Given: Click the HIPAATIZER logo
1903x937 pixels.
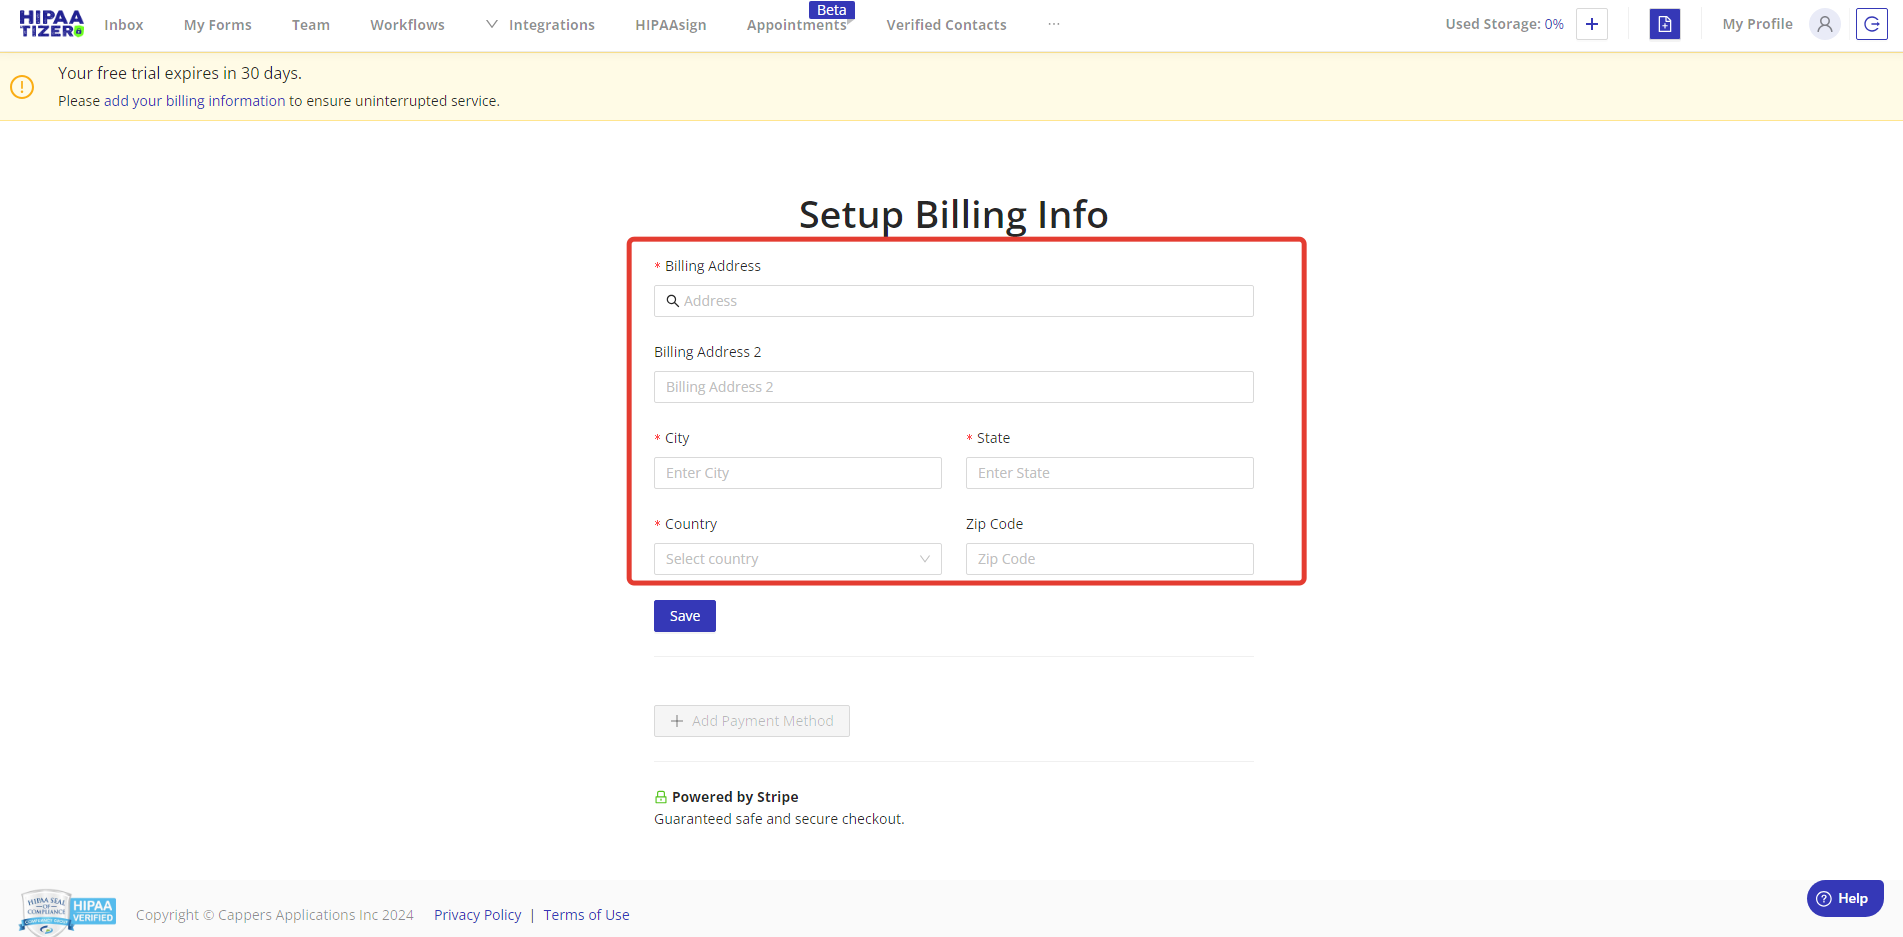Looking at the screenshot, I should 50,23.
